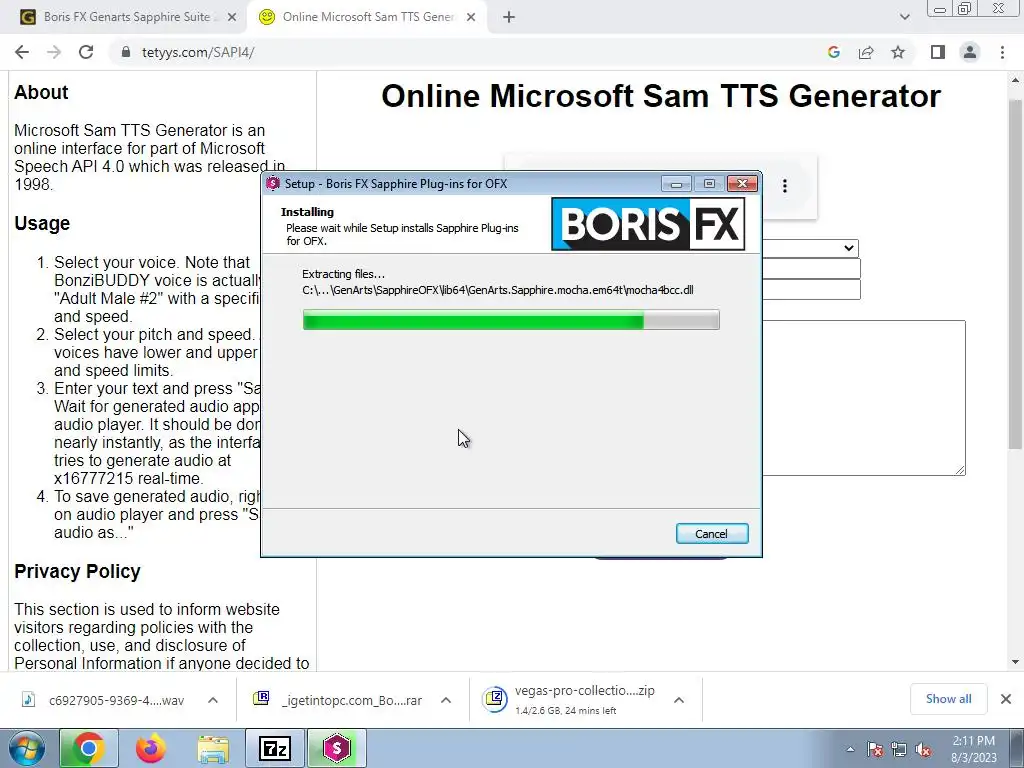
Task: Open the Chrome side panel icon
Action: [938, 52]
